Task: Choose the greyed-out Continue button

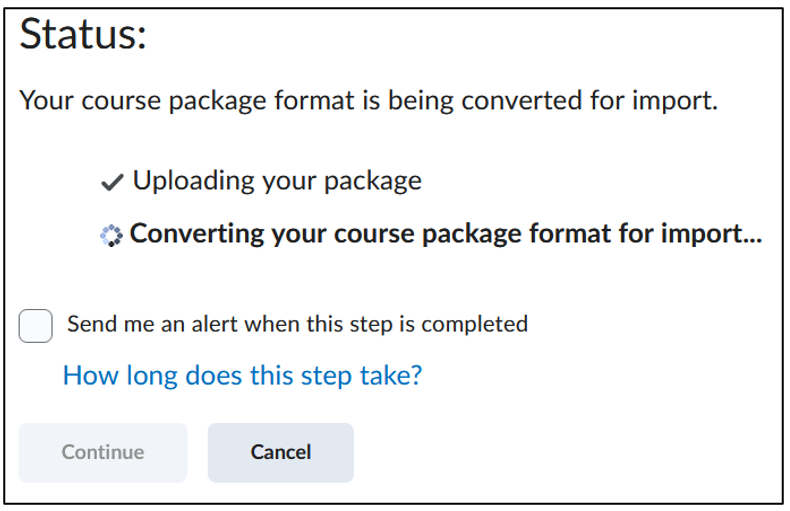Action: tap(103, 453)
